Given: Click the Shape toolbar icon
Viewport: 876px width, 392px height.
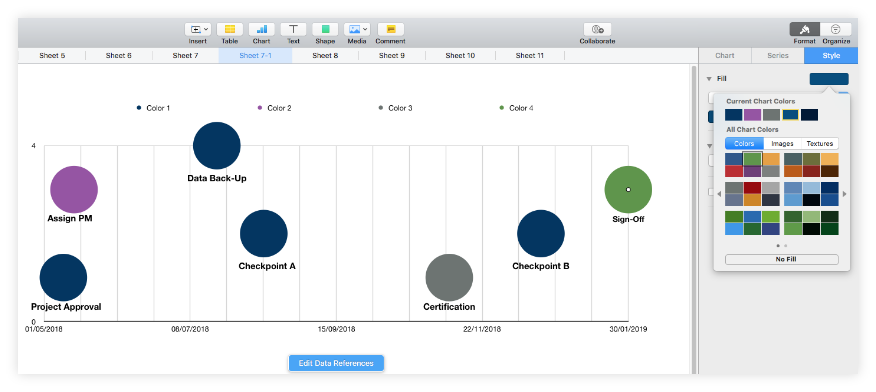Looking at the screenshot, I should tap(325, 30).
